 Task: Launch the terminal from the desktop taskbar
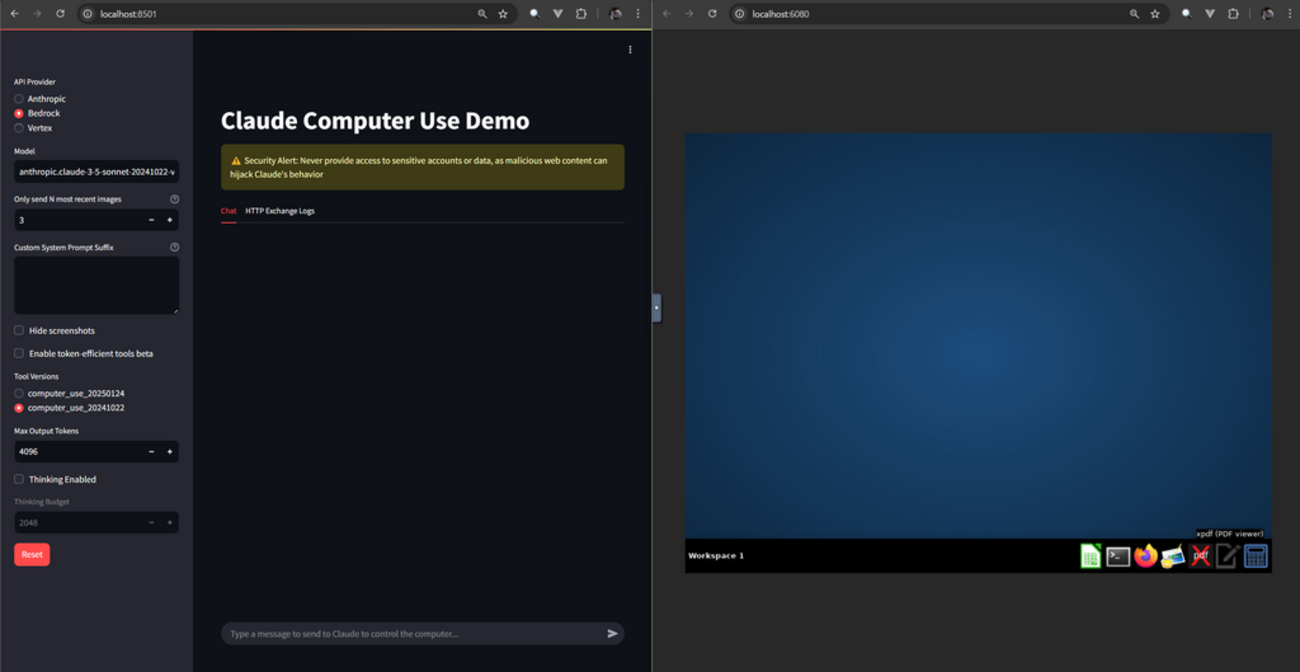1118,556
